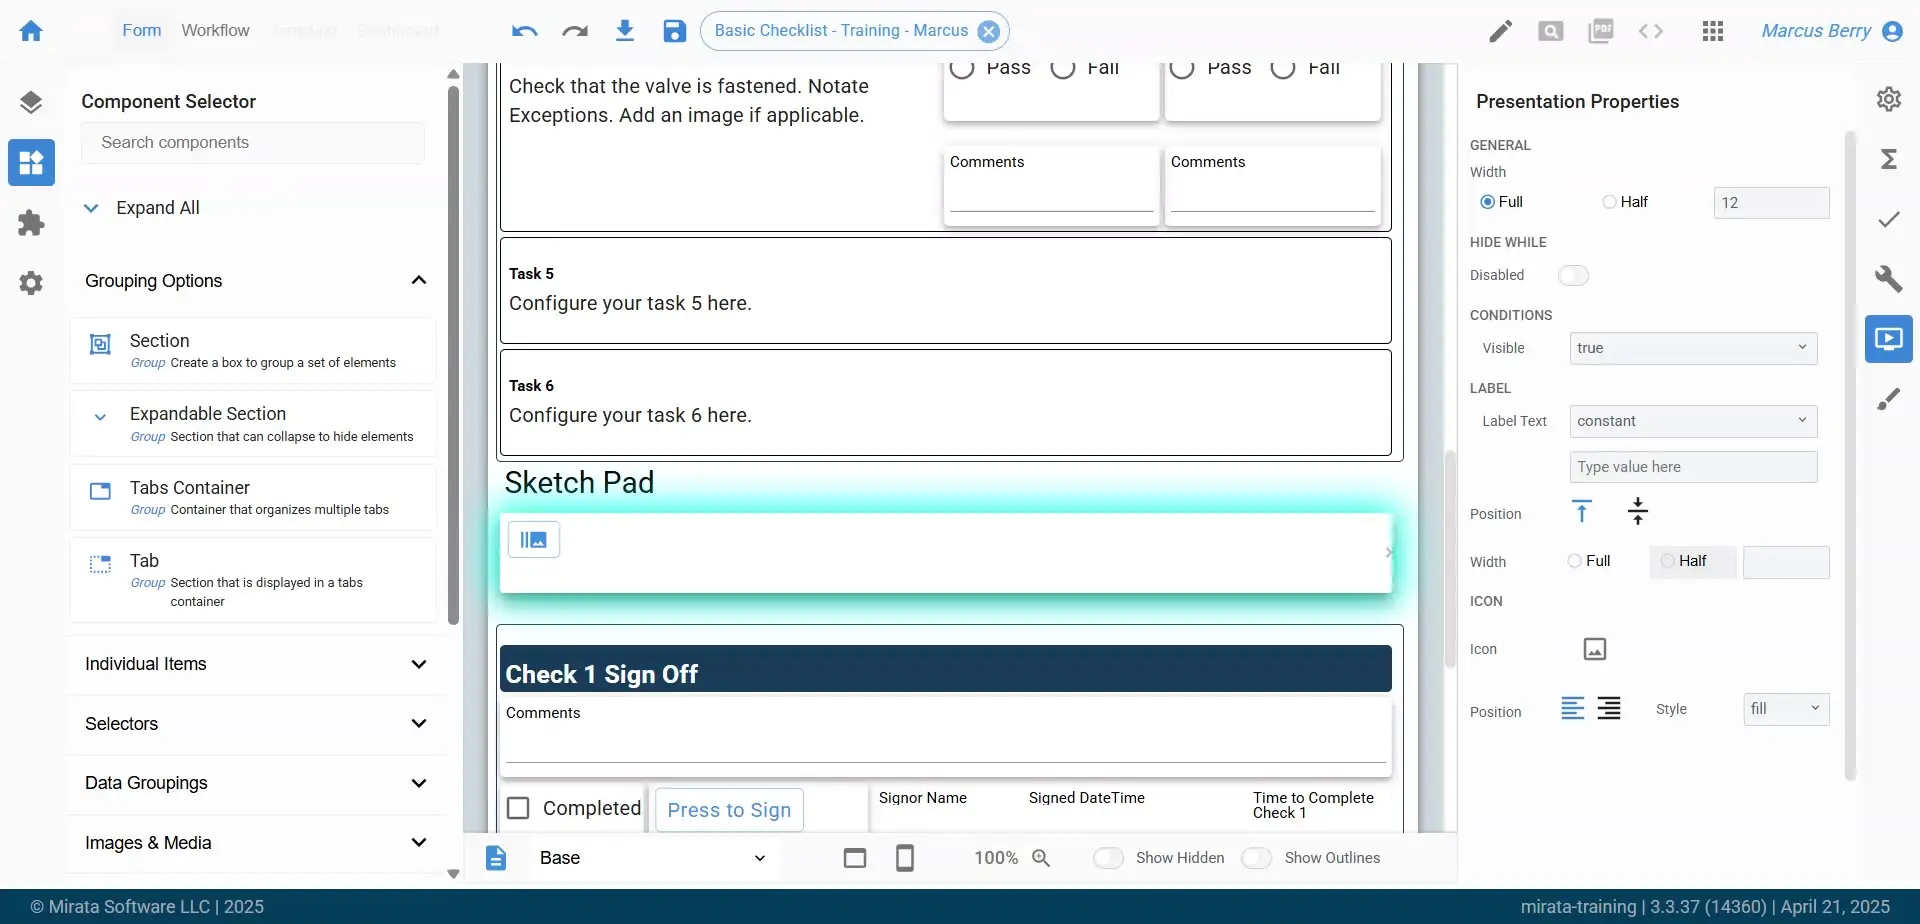Screen dimensions: 1920x924
Task: Select Half width radio button
Action: 1609,201
